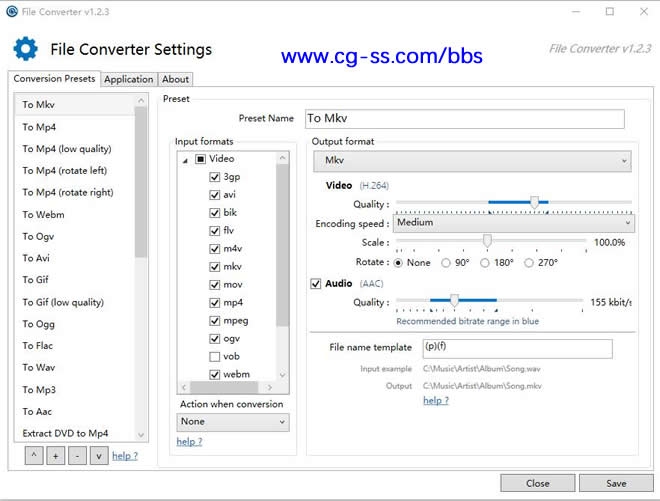Switch to the Application tab
Screen dimensions: 660x501
tap(129, 79)
